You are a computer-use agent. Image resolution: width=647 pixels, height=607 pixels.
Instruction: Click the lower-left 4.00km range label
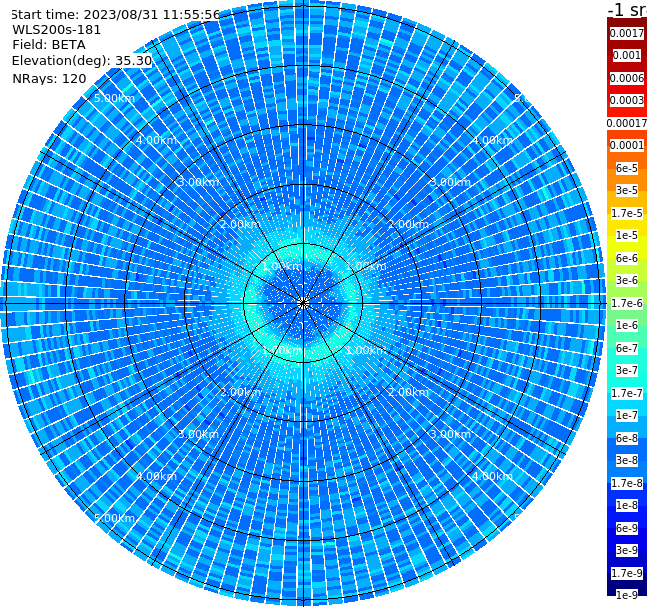coord(156,476)
